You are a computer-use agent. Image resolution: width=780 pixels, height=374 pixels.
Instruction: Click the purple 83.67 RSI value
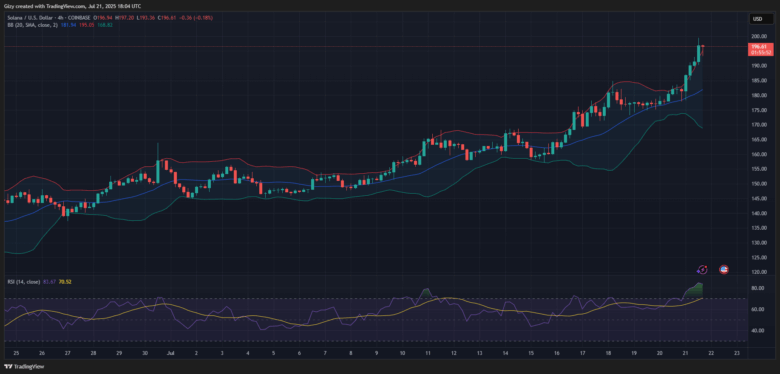pos(49,281)
